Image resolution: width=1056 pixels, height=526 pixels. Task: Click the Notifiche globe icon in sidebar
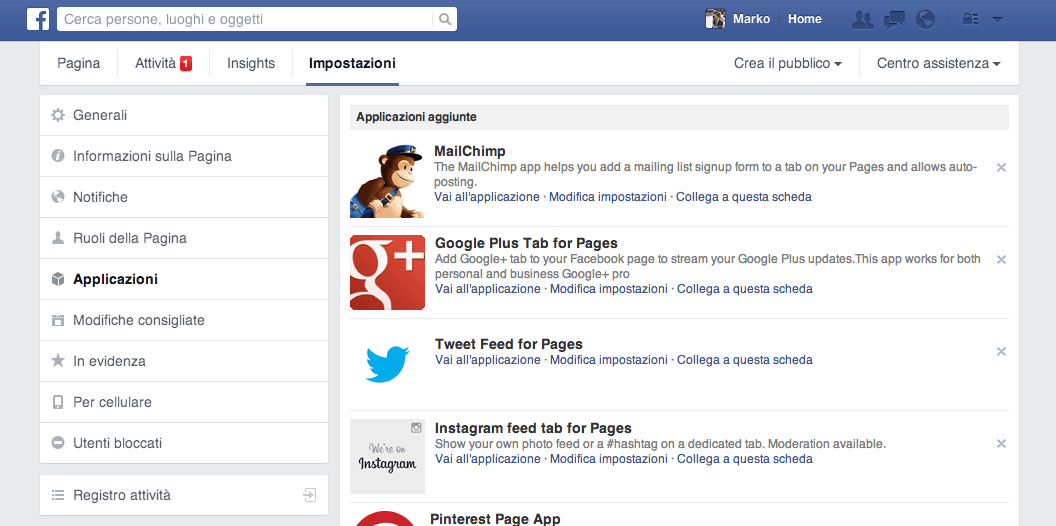pos(58,197)
